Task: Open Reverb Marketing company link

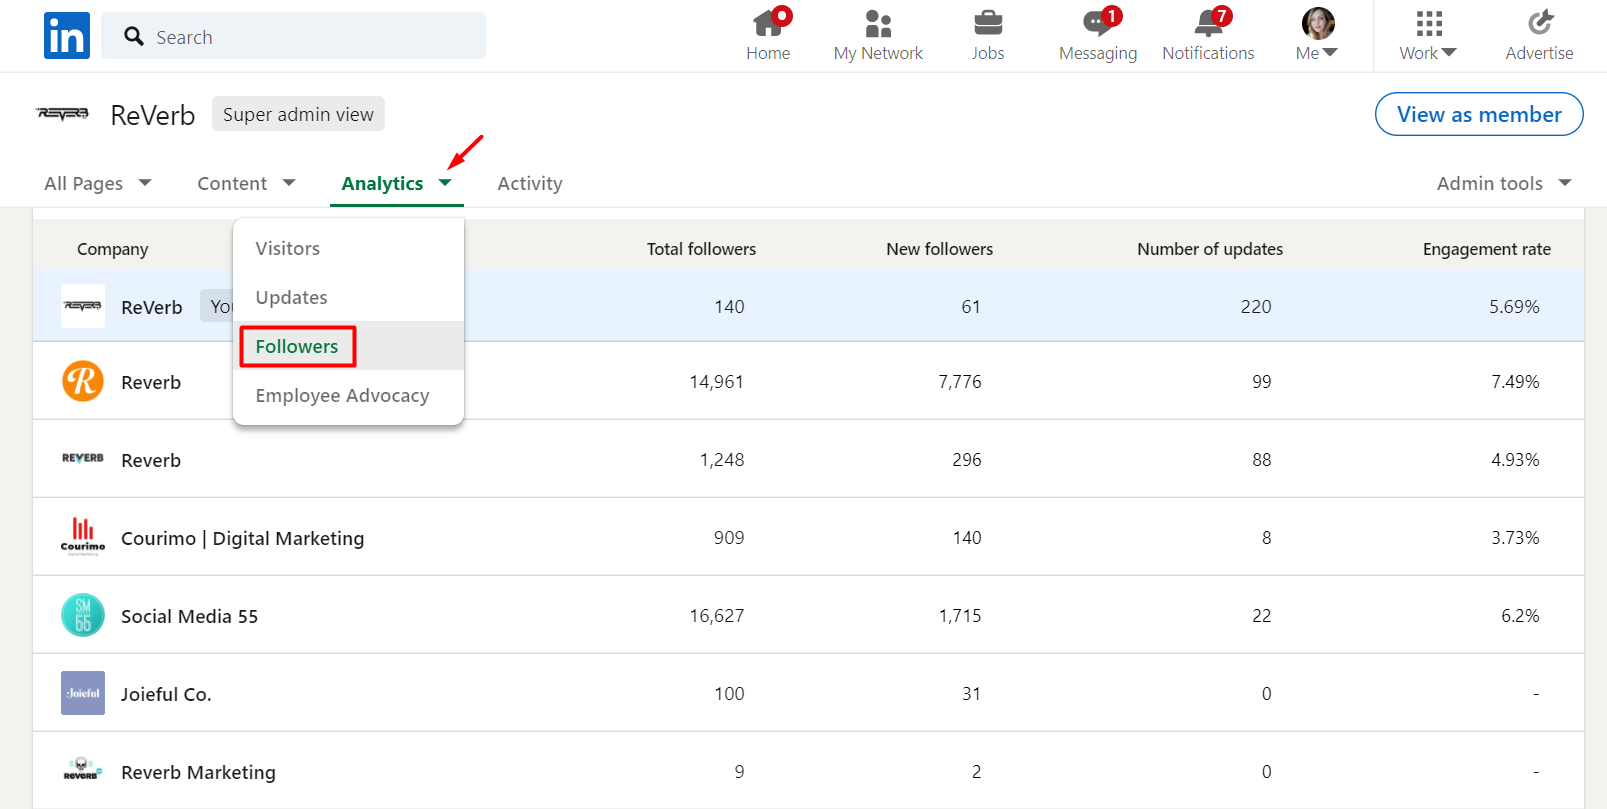Action: click(198, 772)
